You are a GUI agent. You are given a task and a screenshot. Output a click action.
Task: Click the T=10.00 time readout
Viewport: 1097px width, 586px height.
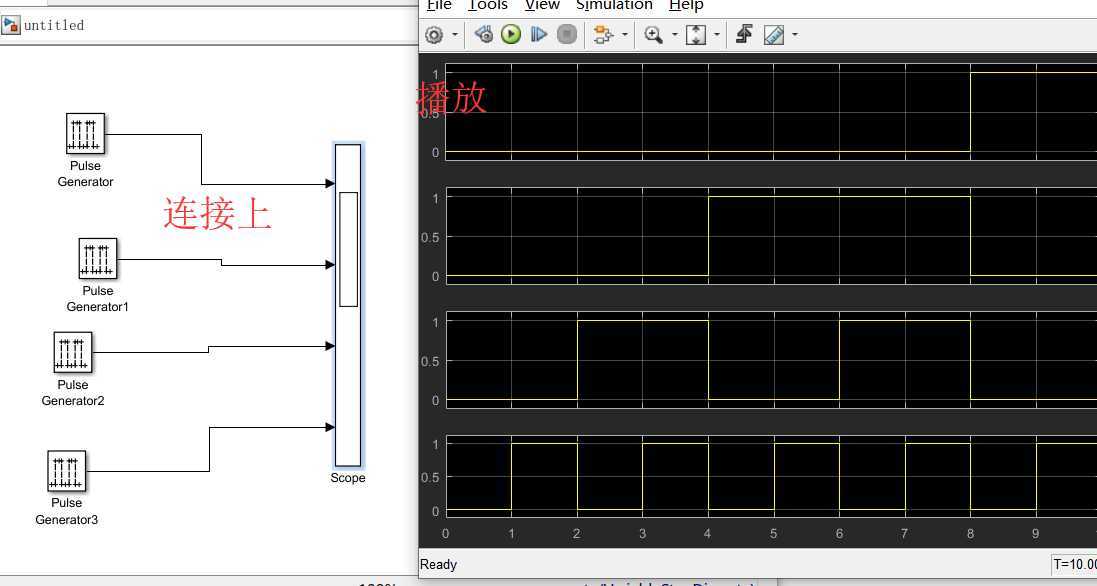point(1075,564)
